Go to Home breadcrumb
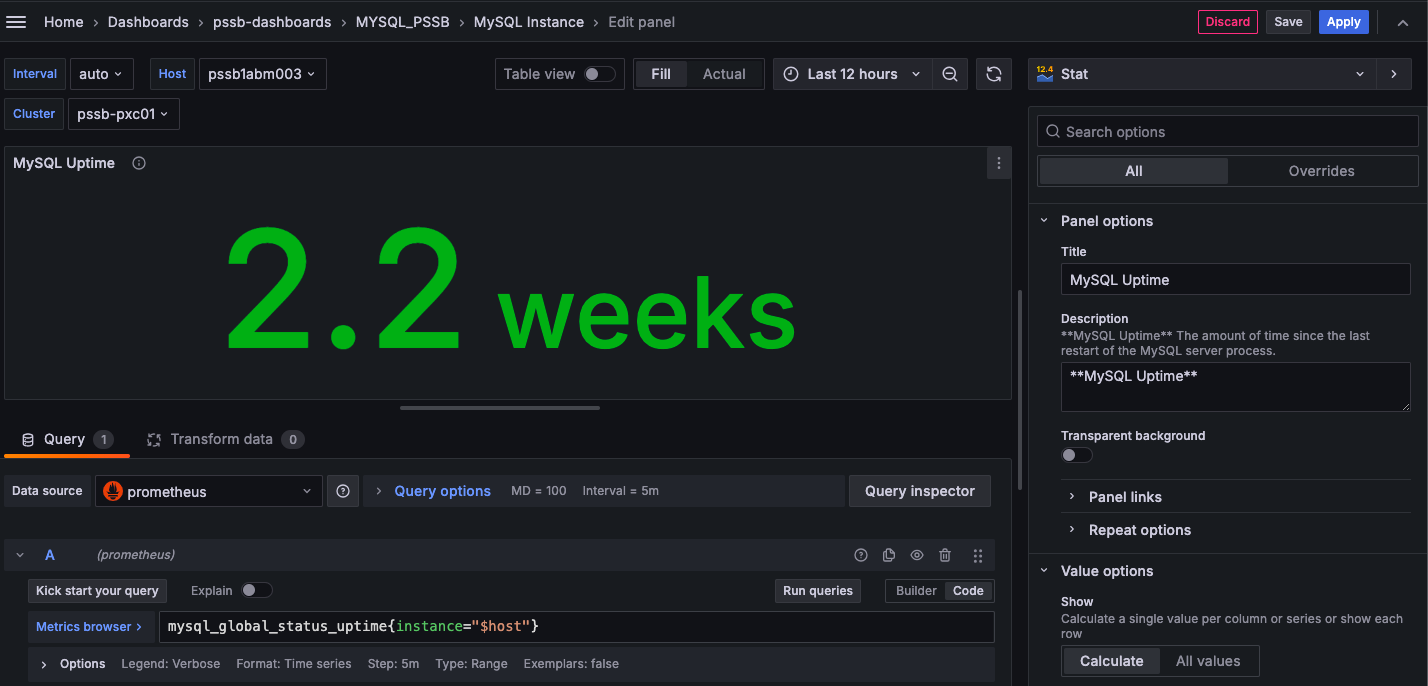The width and height of the screenshot is (1428, 686). [x=64, y=22]
